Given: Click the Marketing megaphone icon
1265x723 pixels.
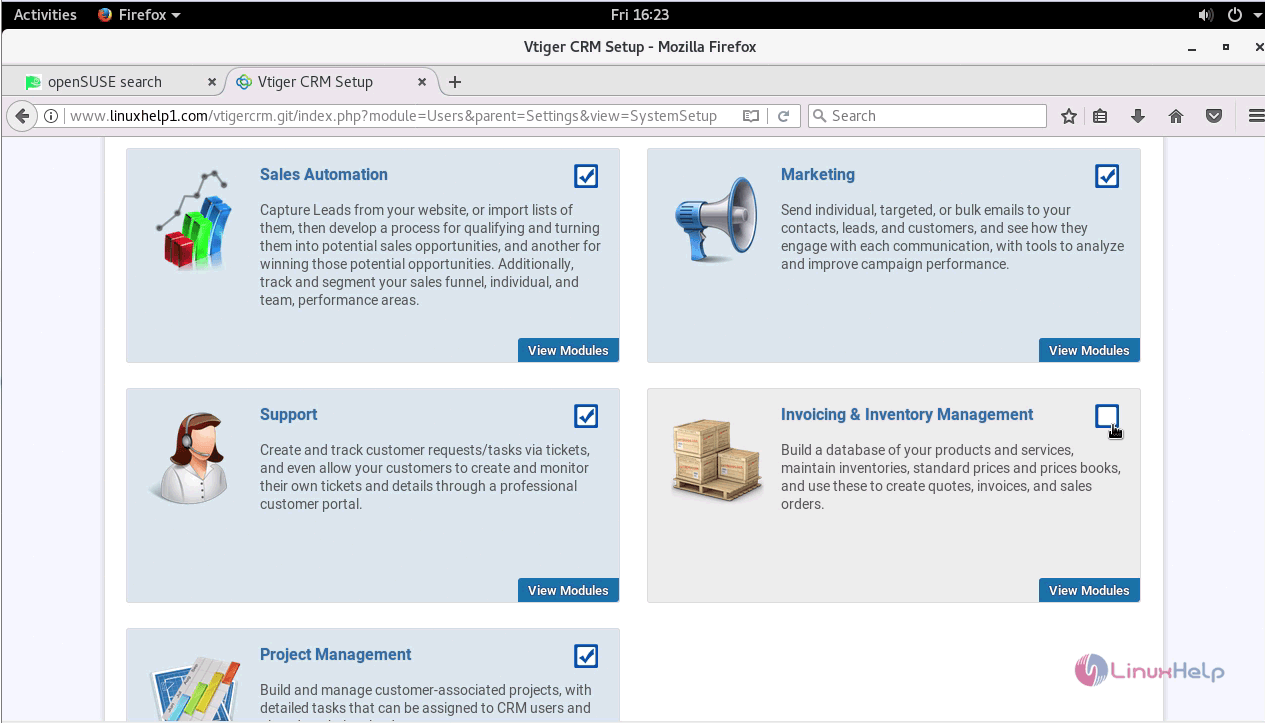Looking at the screenshot, I should [x=716, y=218].
